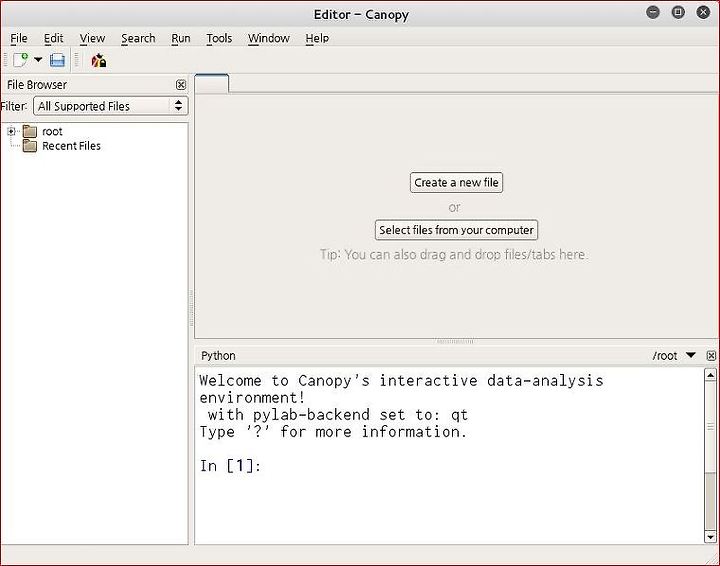Close the Python console panel
Screen dimensions: 720x566
(711, 356)
